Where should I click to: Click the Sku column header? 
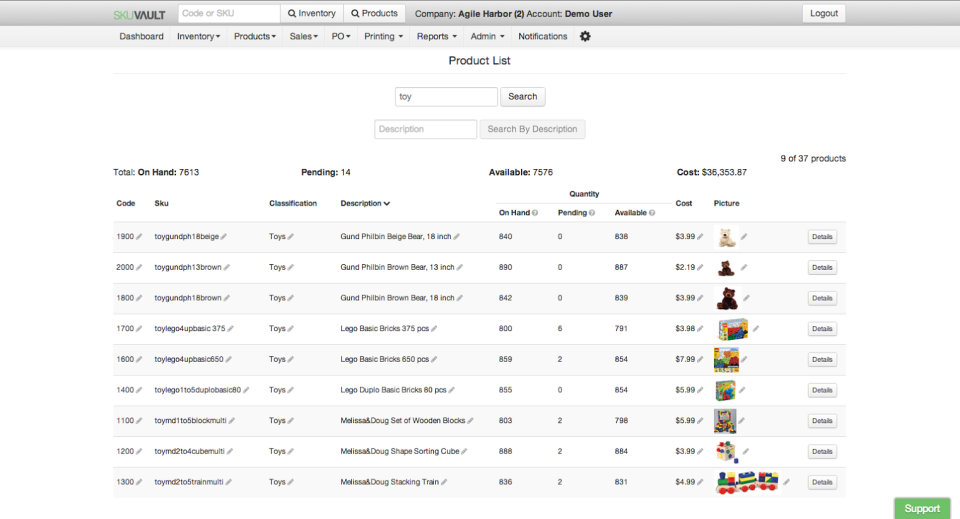[161, 203]
